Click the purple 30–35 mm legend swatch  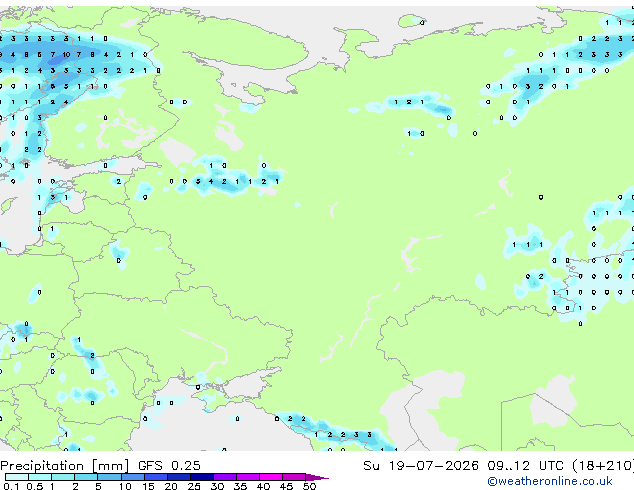(225, 477)
